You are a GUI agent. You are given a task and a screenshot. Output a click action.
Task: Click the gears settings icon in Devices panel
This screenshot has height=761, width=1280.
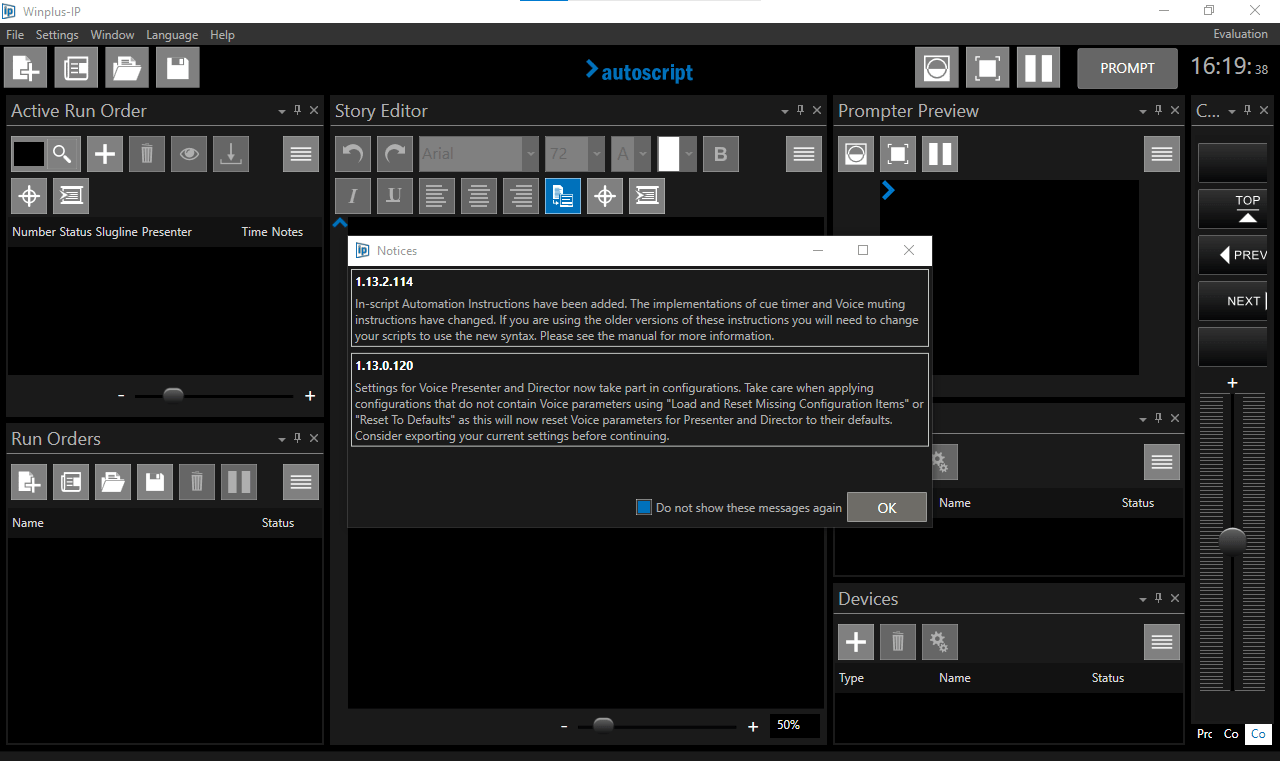pyautogui.click(x=940, y=642)
